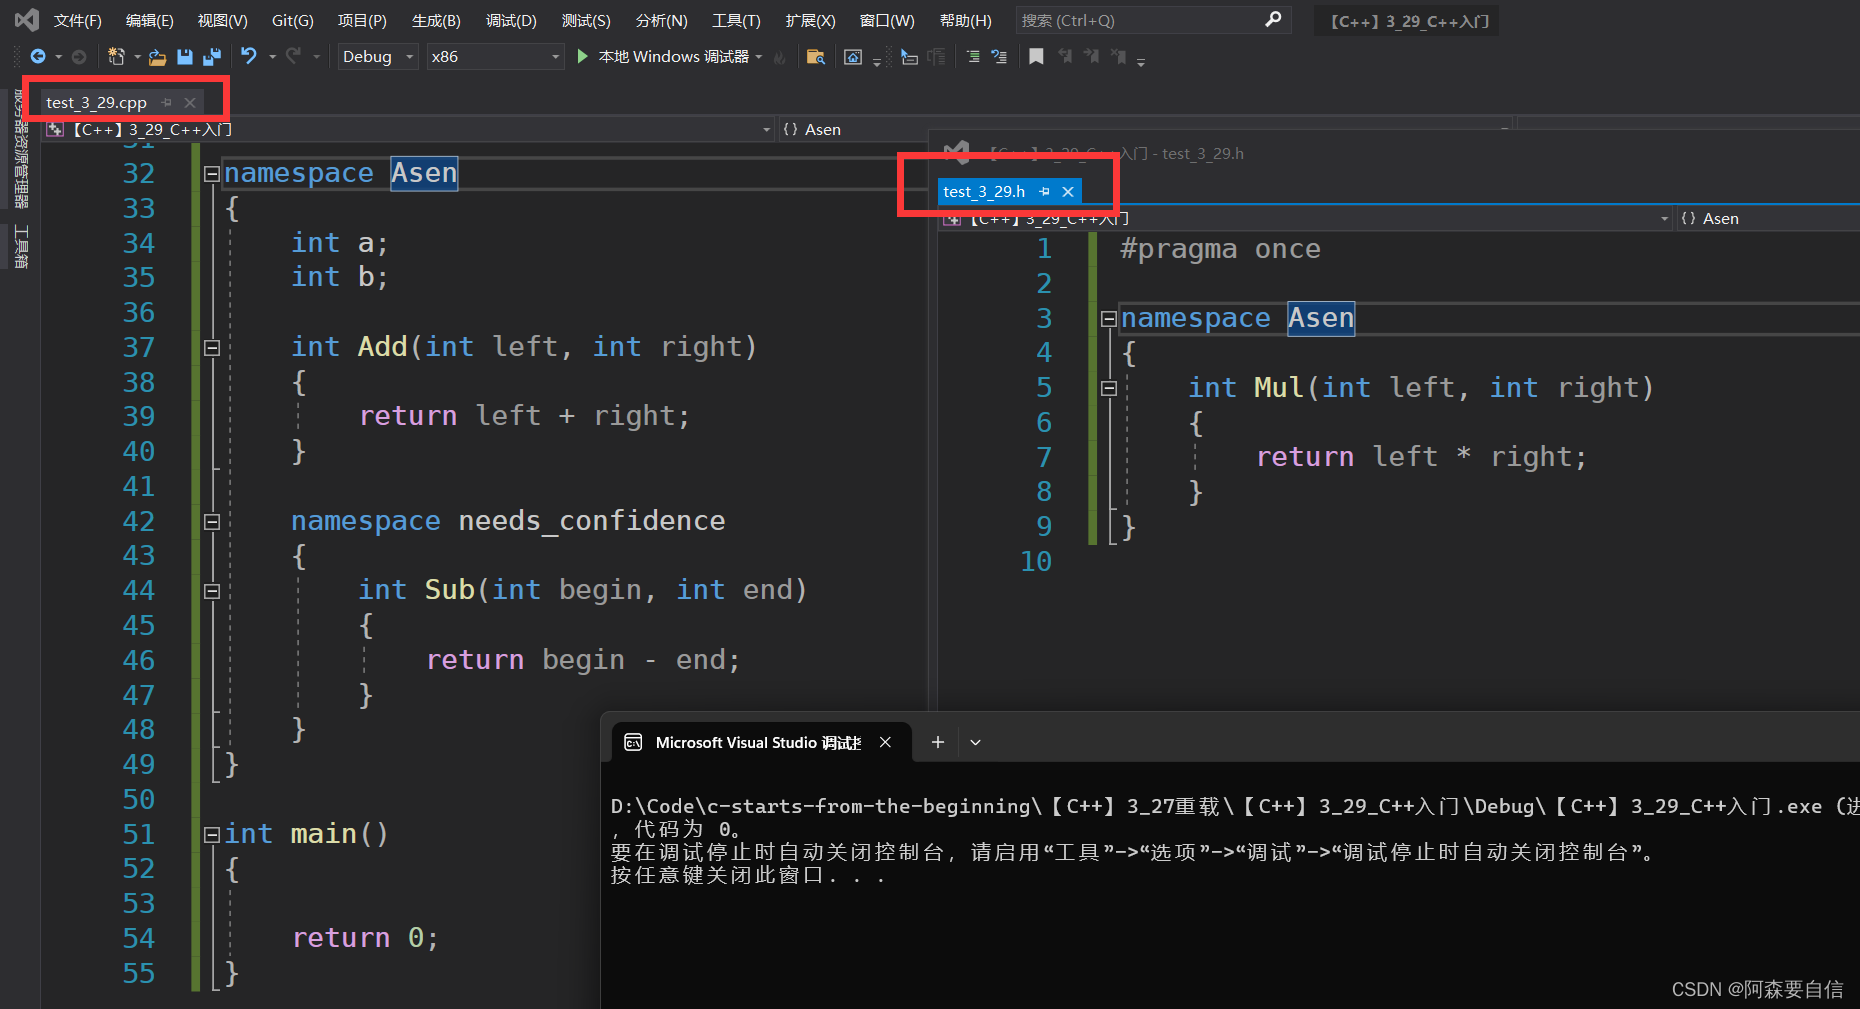Open the Debug configuration dropdown
Image resolution: width=1860 pixels, height=1009 pixels.
pos(377,57)
